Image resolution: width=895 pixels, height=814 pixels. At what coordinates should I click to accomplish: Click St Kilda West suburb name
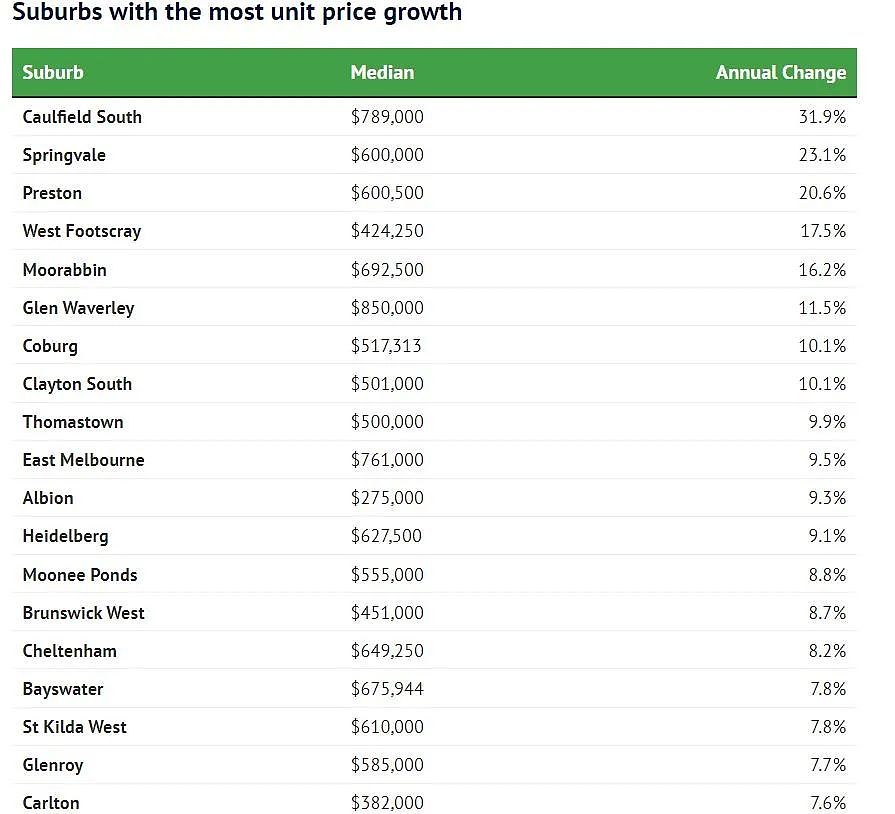pyautogui.click(x=74, y=727)
